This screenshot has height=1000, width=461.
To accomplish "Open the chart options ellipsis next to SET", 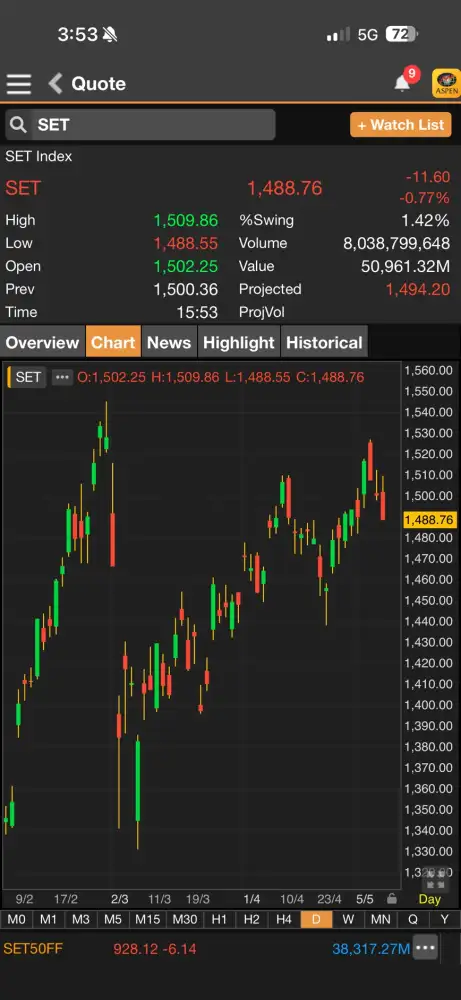I will coord(62,377).
